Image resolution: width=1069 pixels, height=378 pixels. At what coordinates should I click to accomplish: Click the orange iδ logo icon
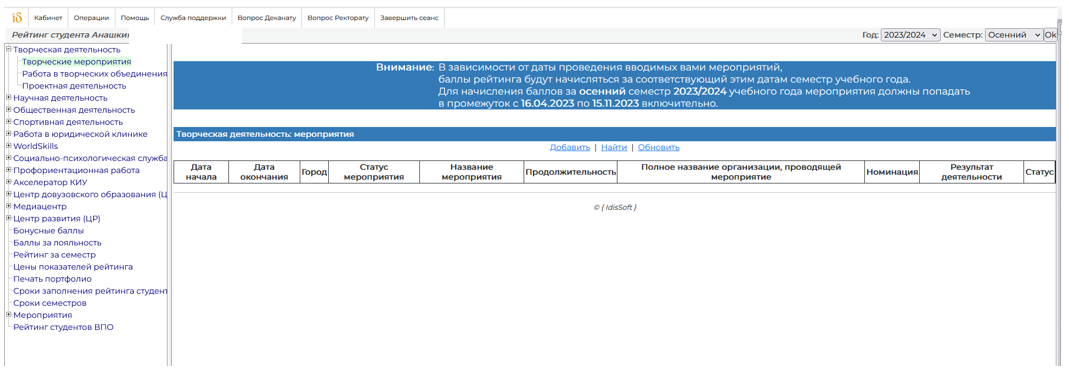[17, 18]
